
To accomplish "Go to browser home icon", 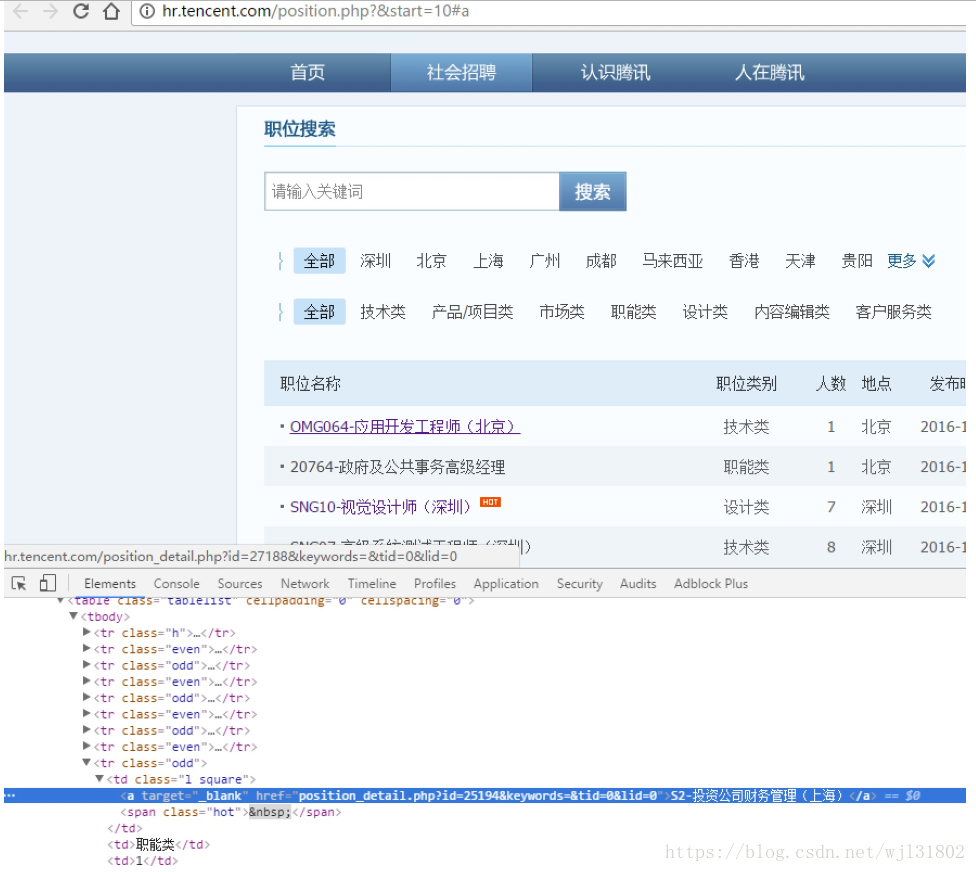I will (111, 11).
